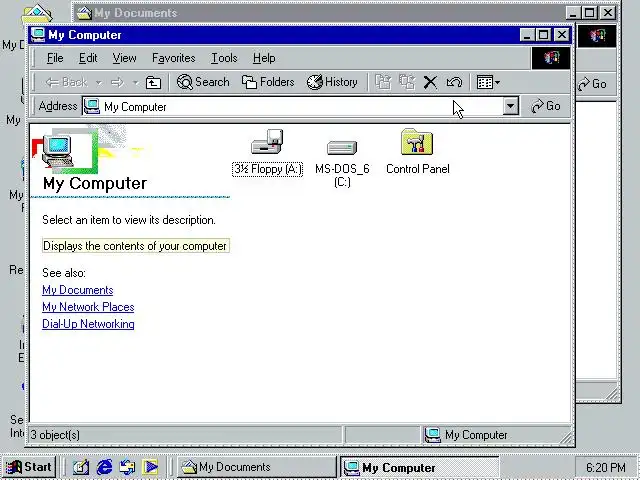This screenshot has width=640, height=480.
Task: Click the Go button in My Computer window
Action: pos(545,107)
